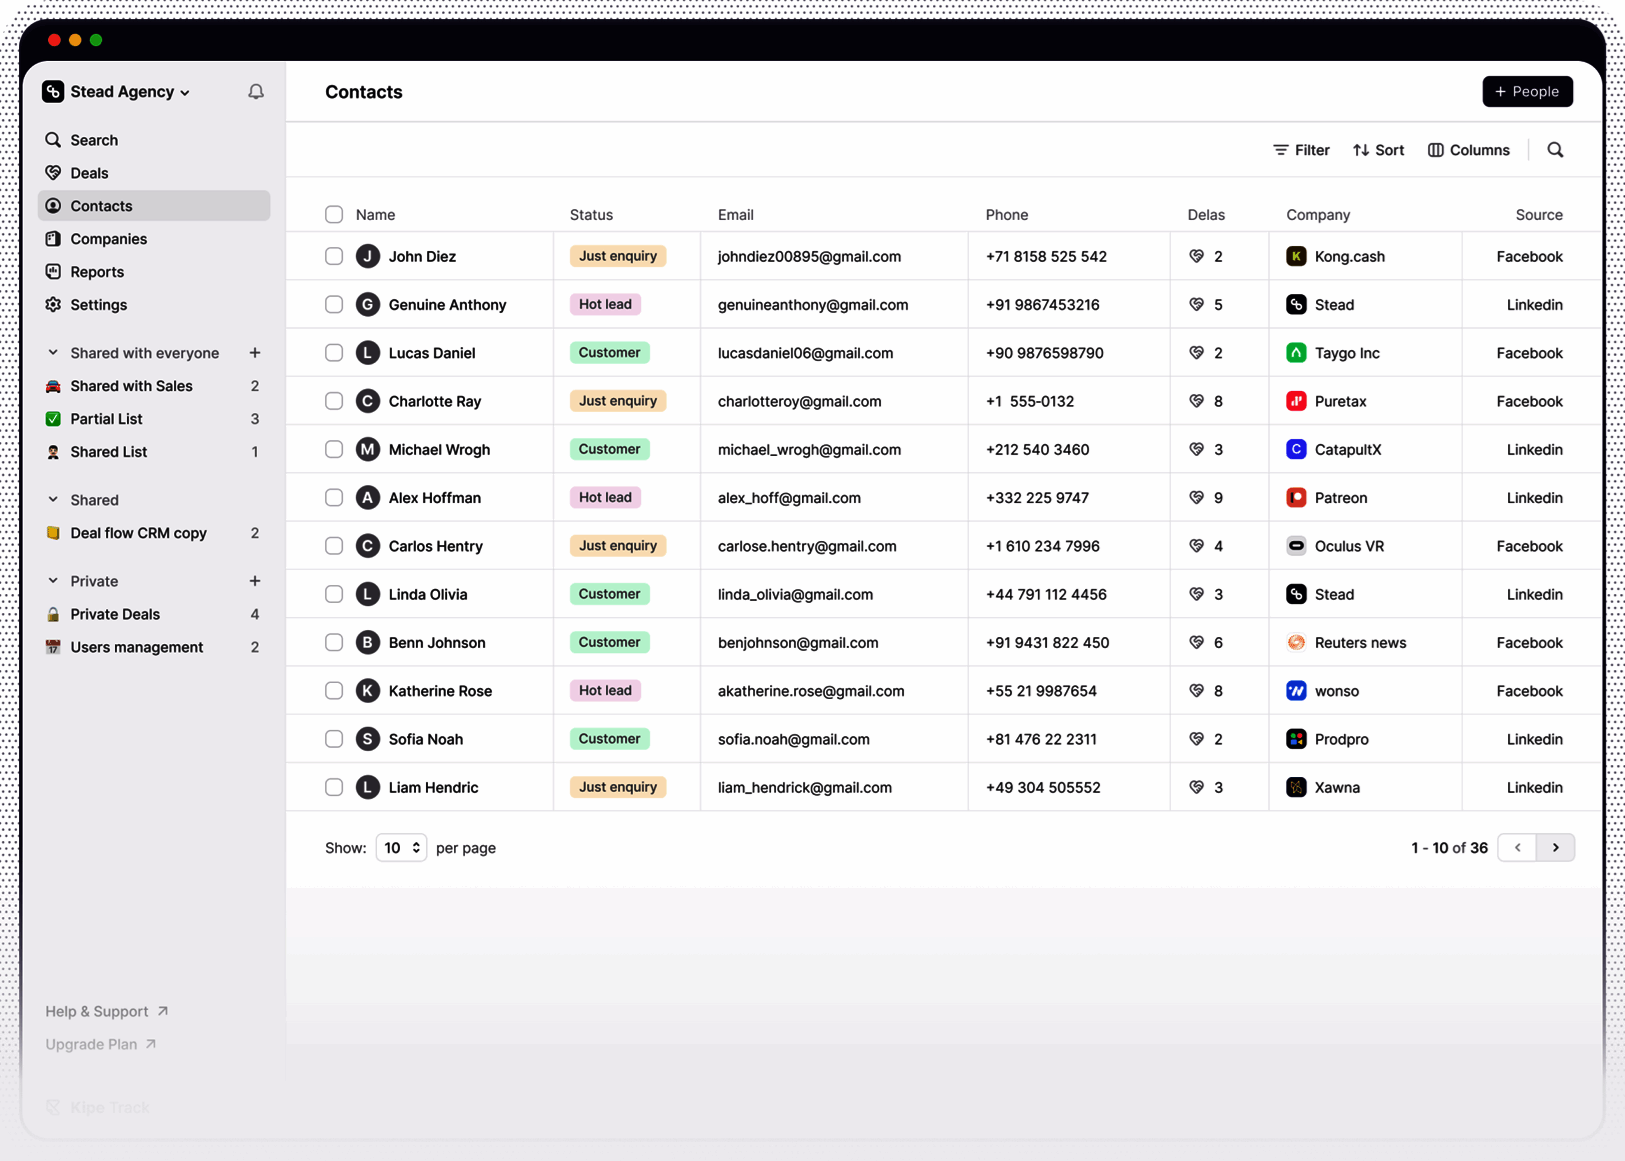Click the notification bell icon
This screenshot has width=1625, height=1161.
(256, 92)
